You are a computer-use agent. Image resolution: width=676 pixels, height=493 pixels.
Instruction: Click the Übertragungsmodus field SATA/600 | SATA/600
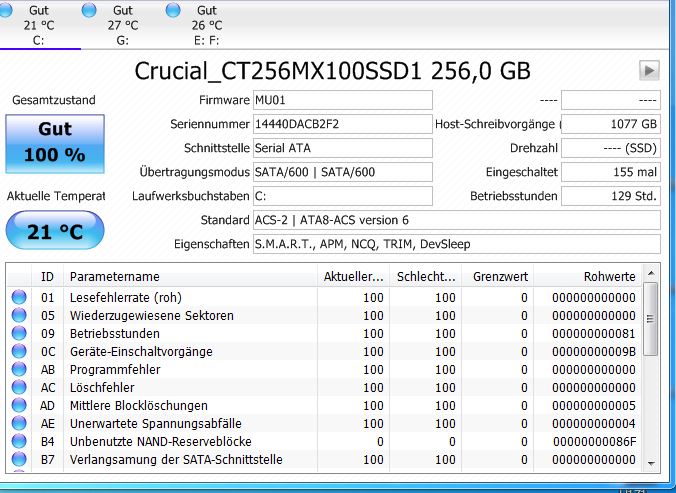point(342,172)
